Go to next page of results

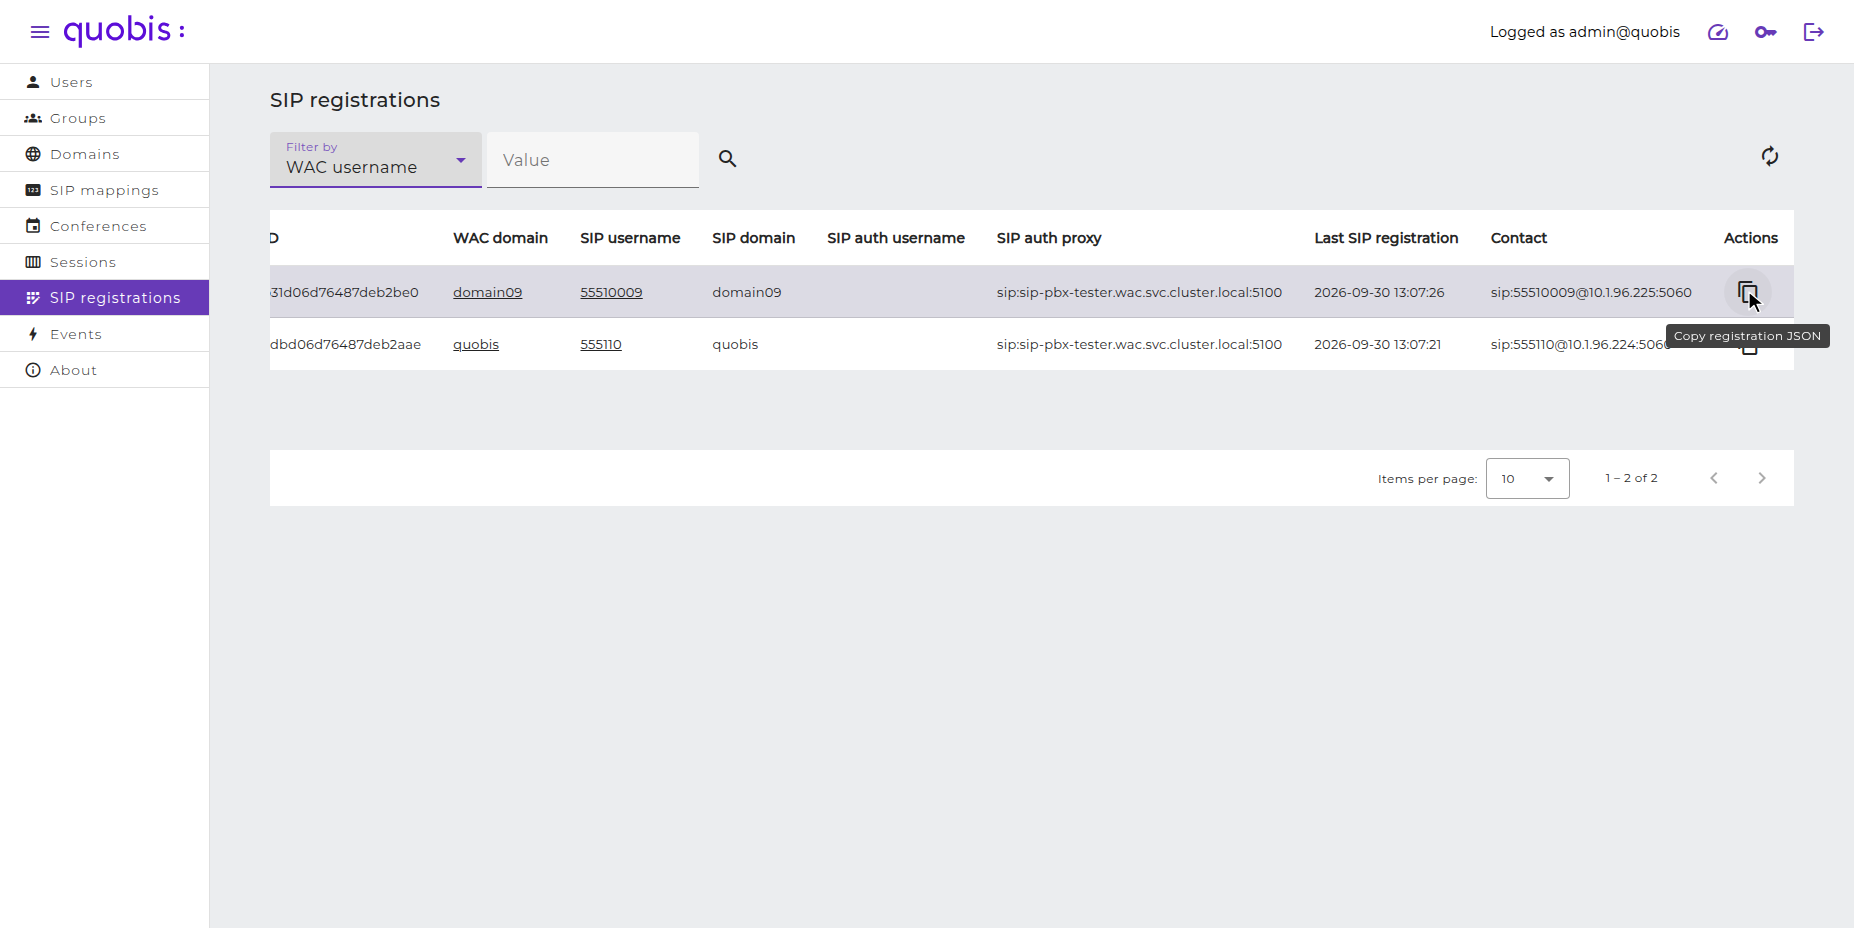(x=1762, y=478)
